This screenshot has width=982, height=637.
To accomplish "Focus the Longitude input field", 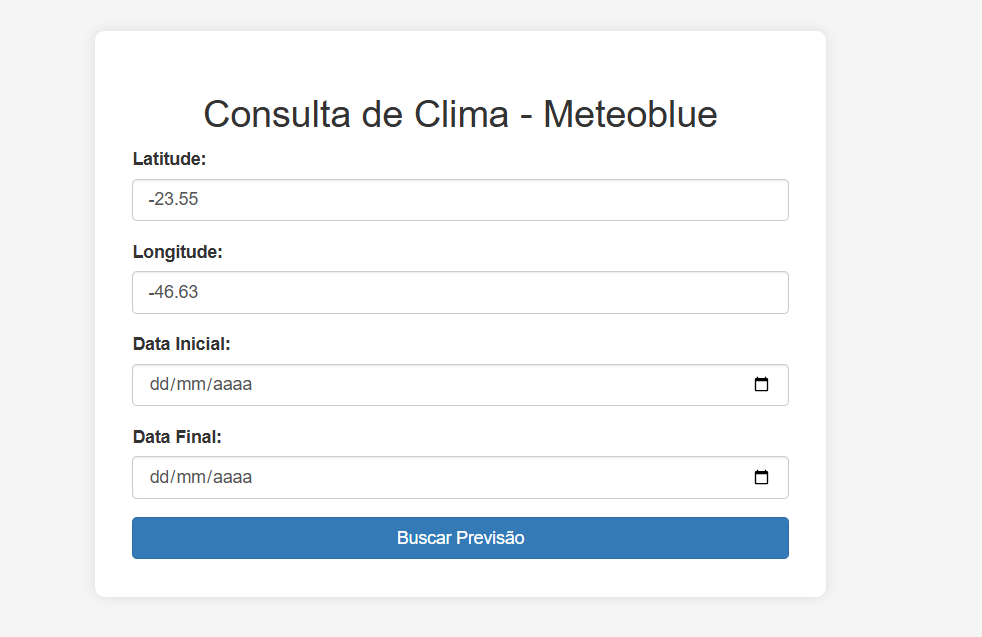I will 460,293.
